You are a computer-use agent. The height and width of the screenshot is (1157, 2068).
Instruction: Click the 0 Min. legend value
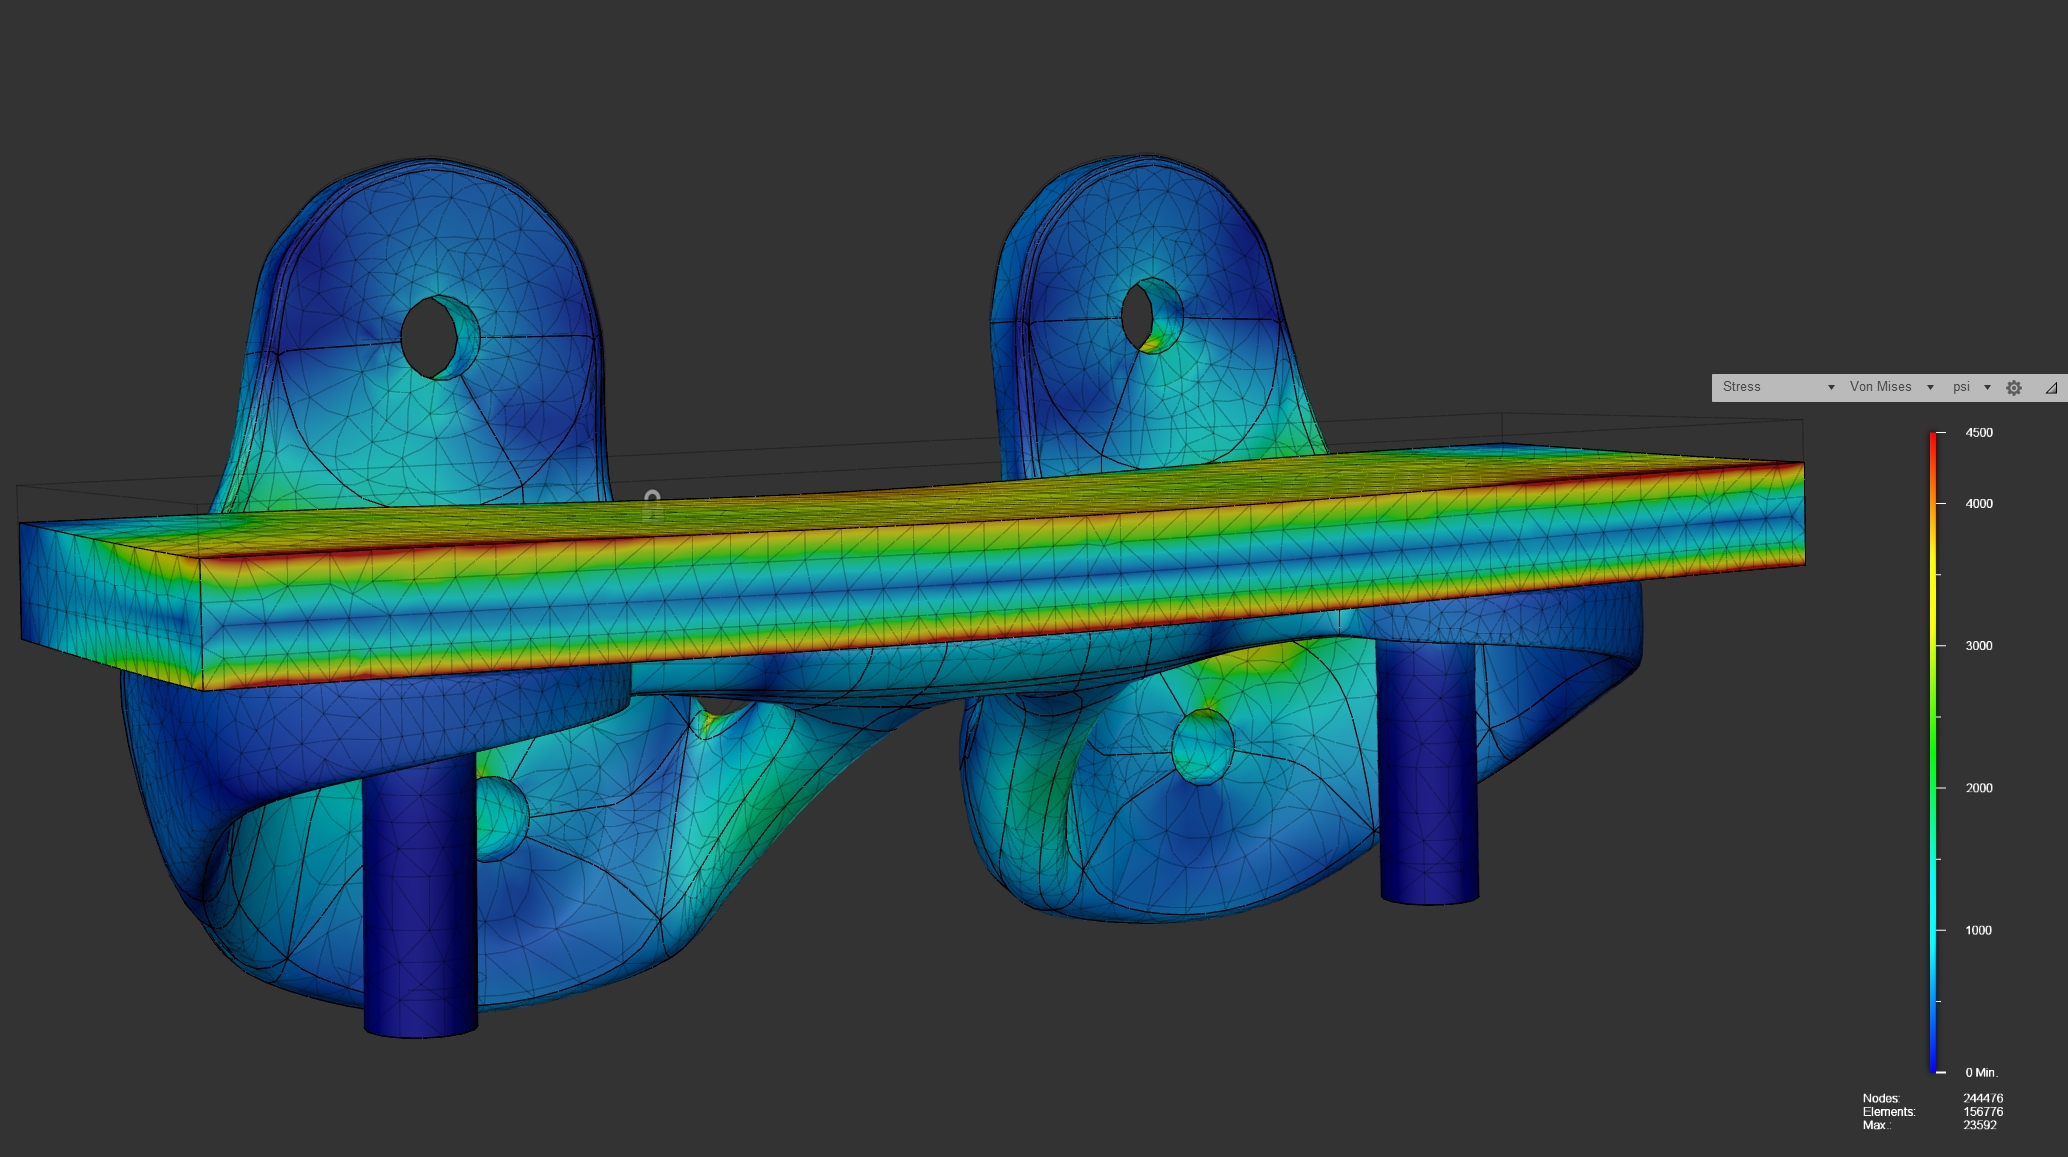coord(1980,1072)
